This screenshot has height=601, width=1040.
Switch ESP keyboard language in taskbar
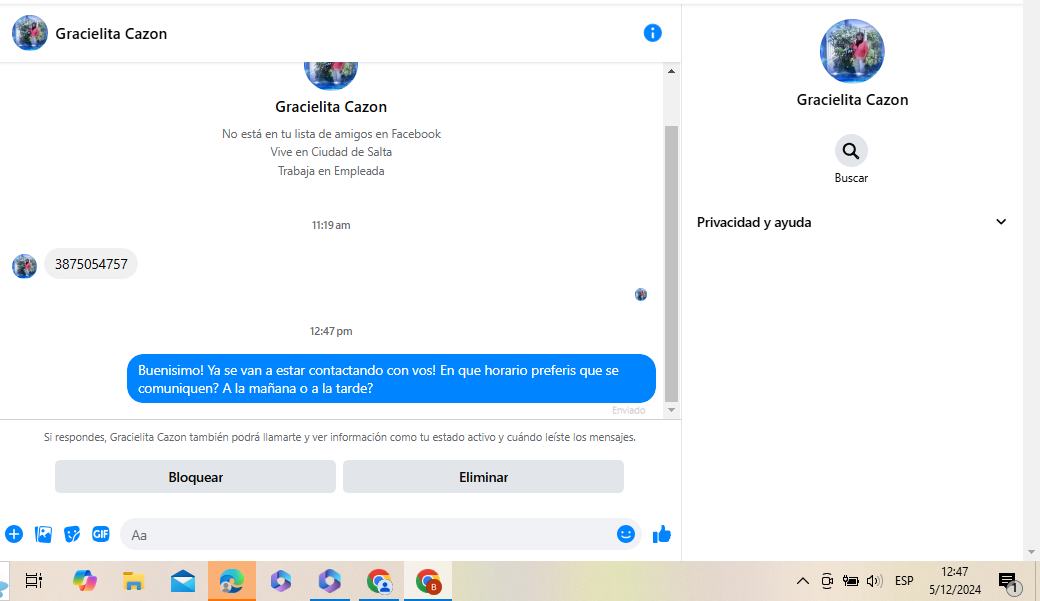pyautogui.click(x=904, y=581)
